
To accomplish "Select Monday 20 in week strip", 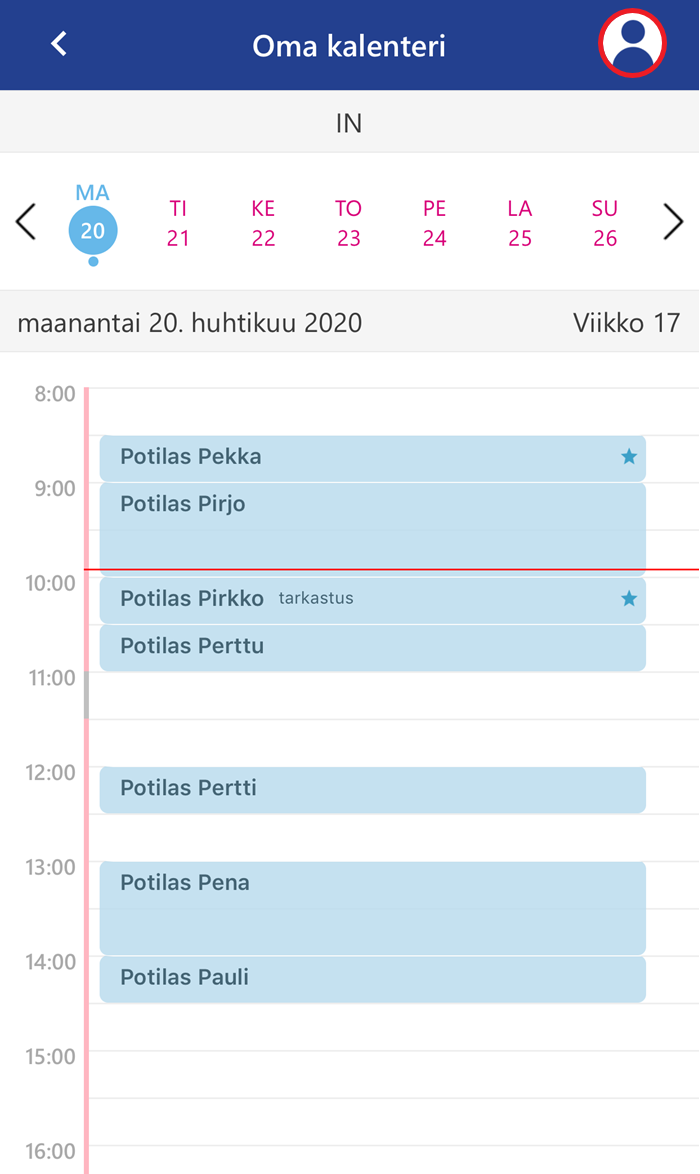I will tap(93, 223).
